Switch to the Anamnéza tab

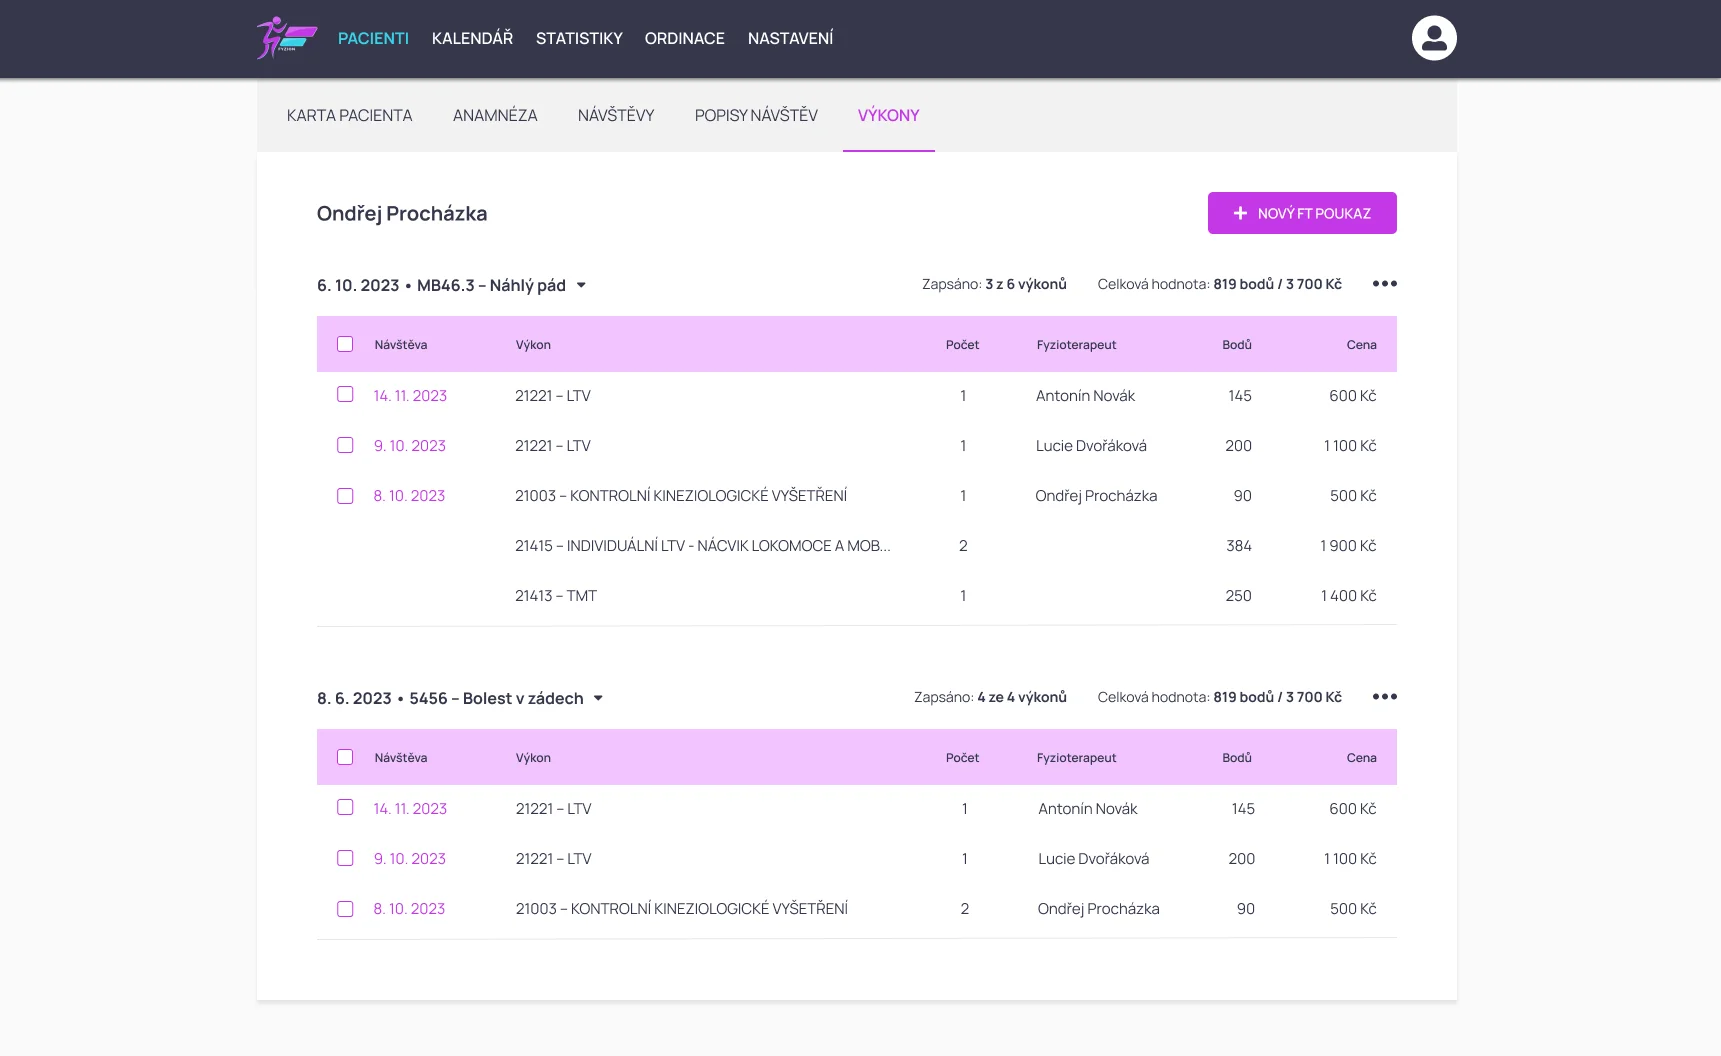click(x=495, y=115)
